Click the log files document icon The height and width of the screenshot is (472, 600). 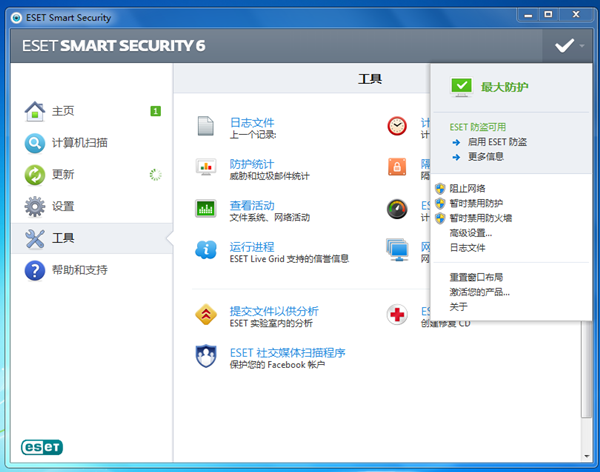point(206,126)
